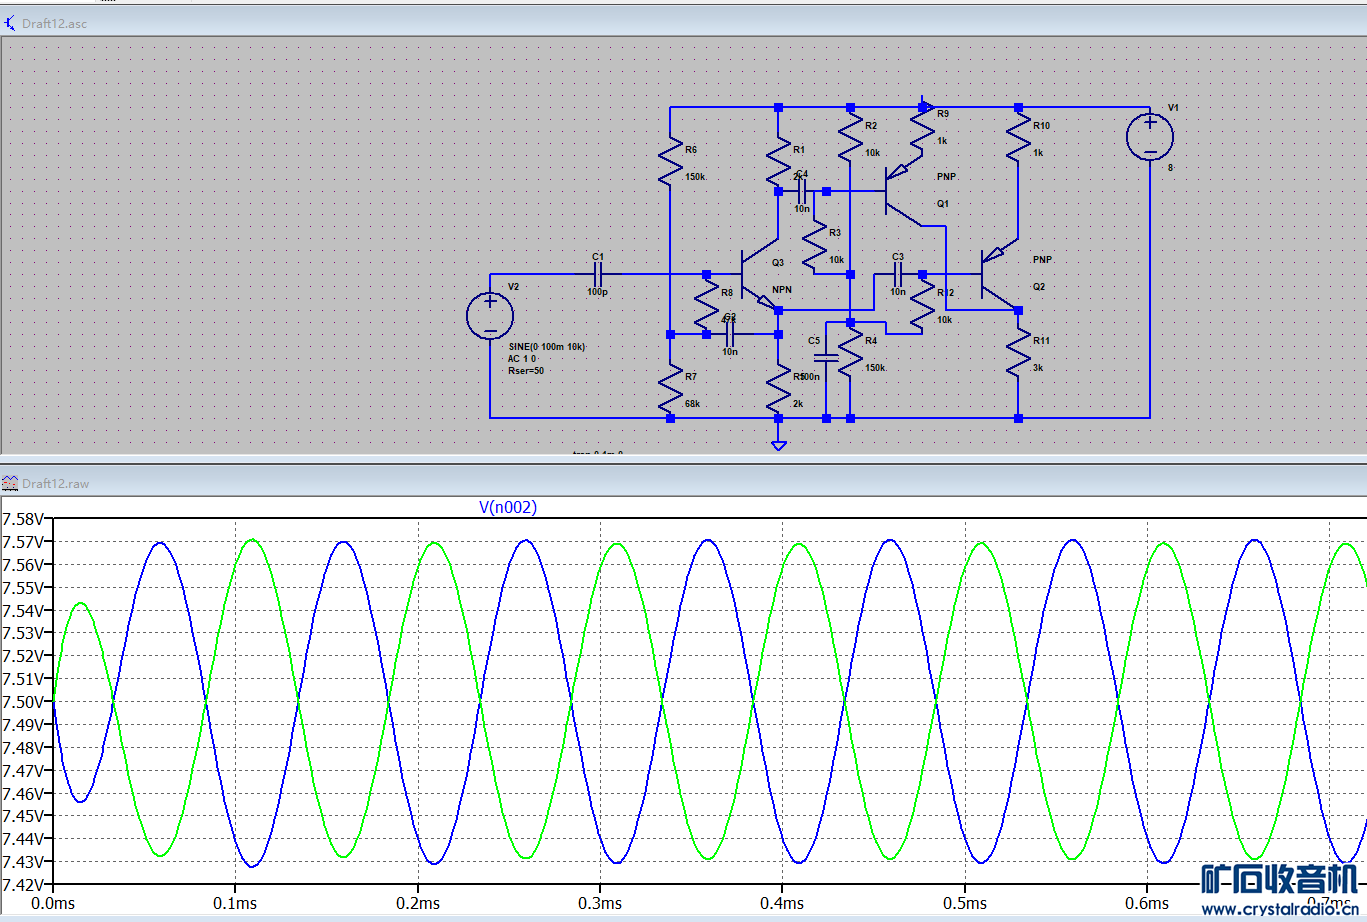Click the PNP label of Q2
This screenshot has height=922, width=1367.
[x=1042, y=260]
